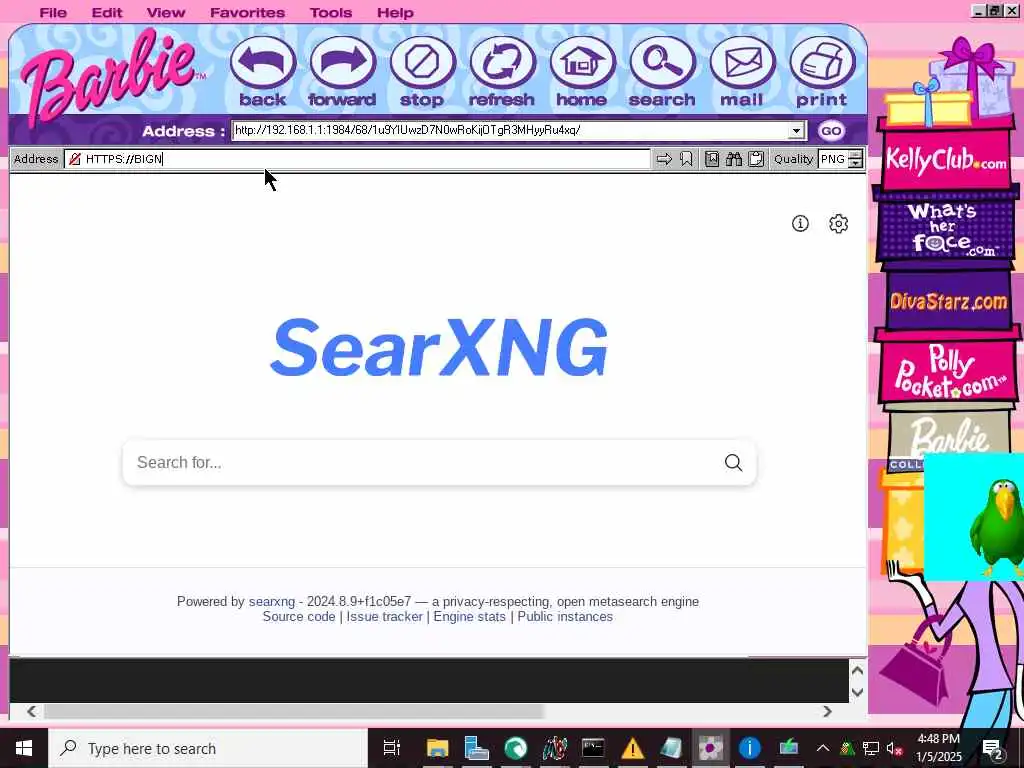Open the Tools menu

330,12
